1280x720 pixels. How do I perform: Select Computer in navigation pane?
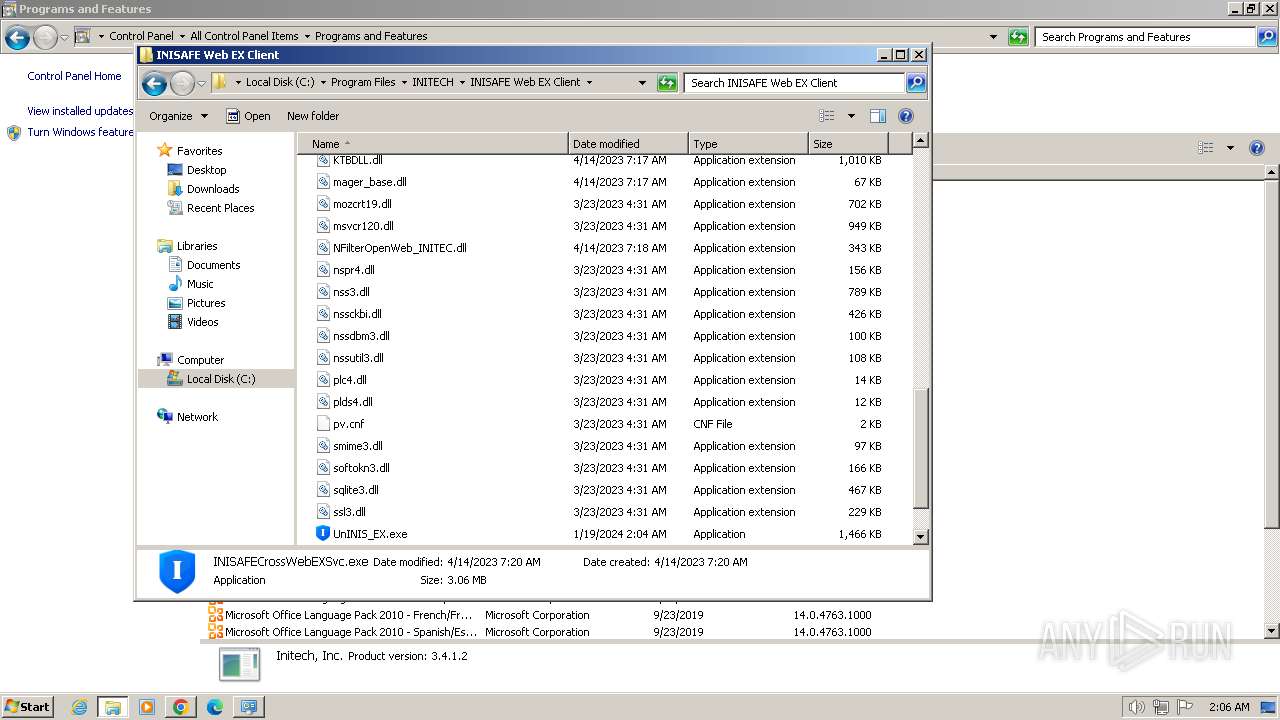(200, 360)
